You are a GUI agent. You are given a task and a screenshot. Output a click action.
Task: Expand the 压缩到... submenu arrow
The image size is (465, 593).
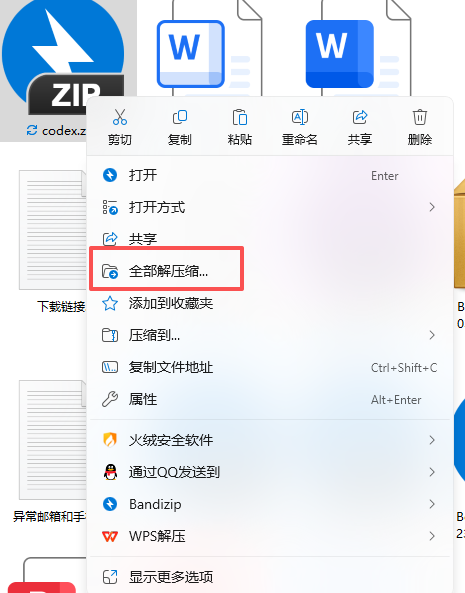coord(432,335)
